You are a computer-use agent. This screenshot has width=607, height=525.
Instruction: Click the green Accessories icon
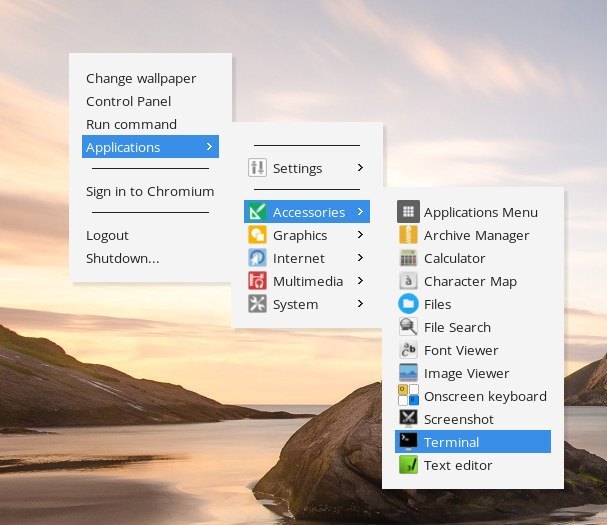pyautogui.click(x=257, y=212)
